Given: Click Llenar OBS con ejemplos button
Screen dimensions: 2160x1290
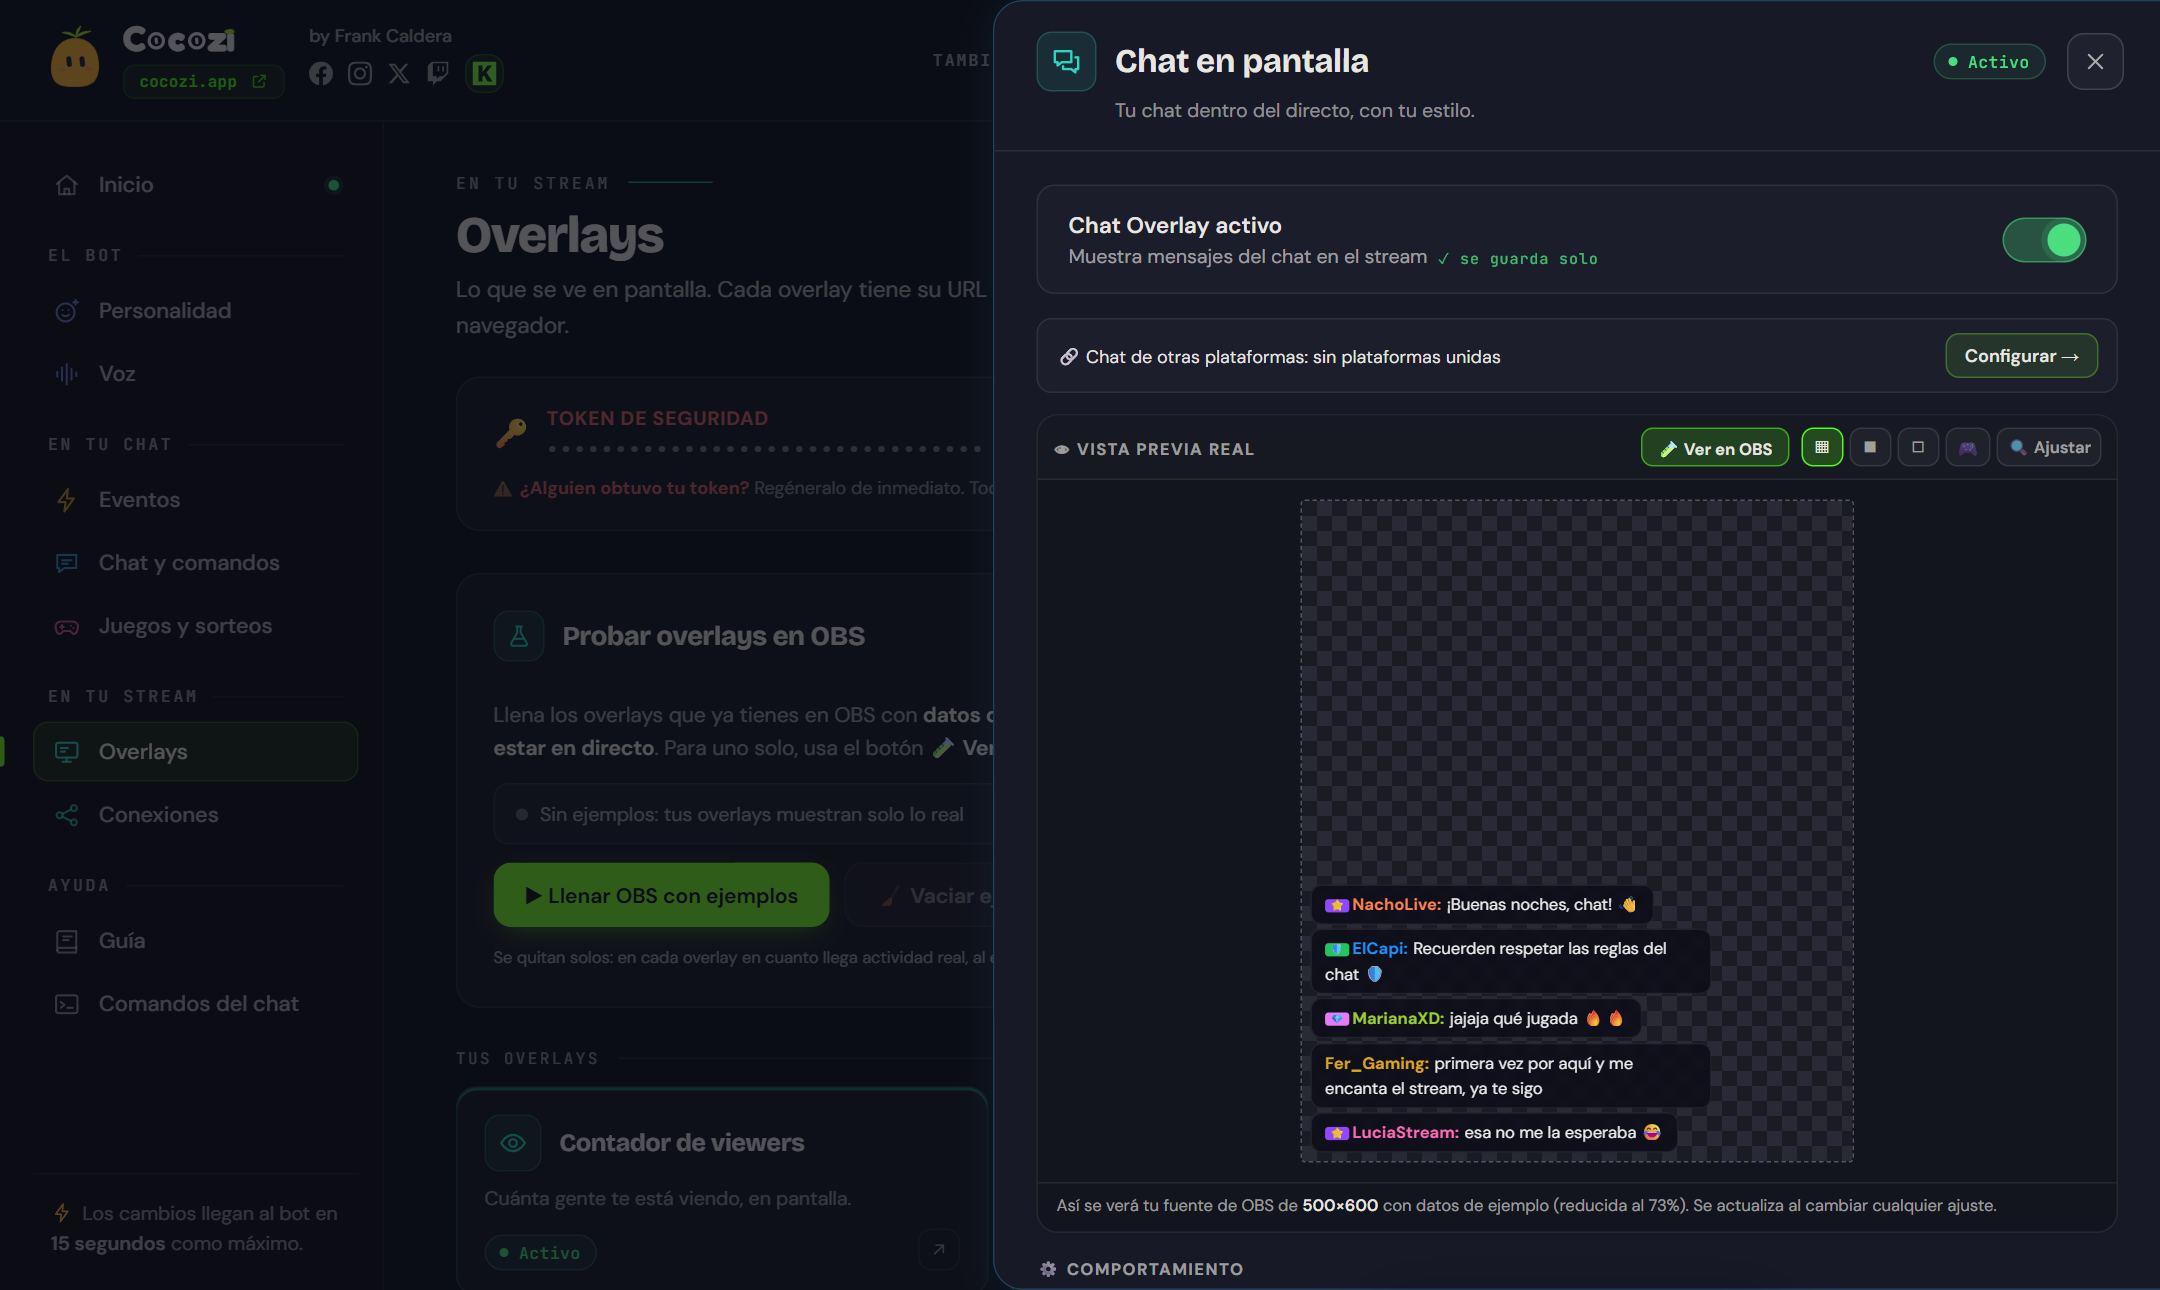Looking at the screenshot, I should [x=661, y=895].
